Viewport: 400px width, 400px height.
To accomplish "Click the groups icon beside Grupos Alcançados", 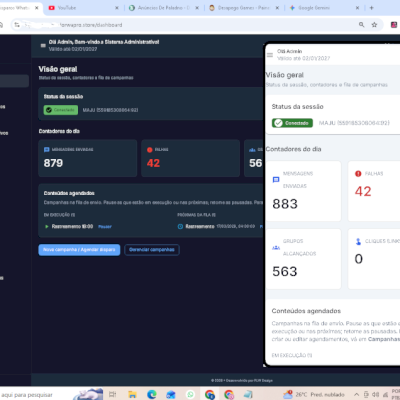I will point(276,247).
